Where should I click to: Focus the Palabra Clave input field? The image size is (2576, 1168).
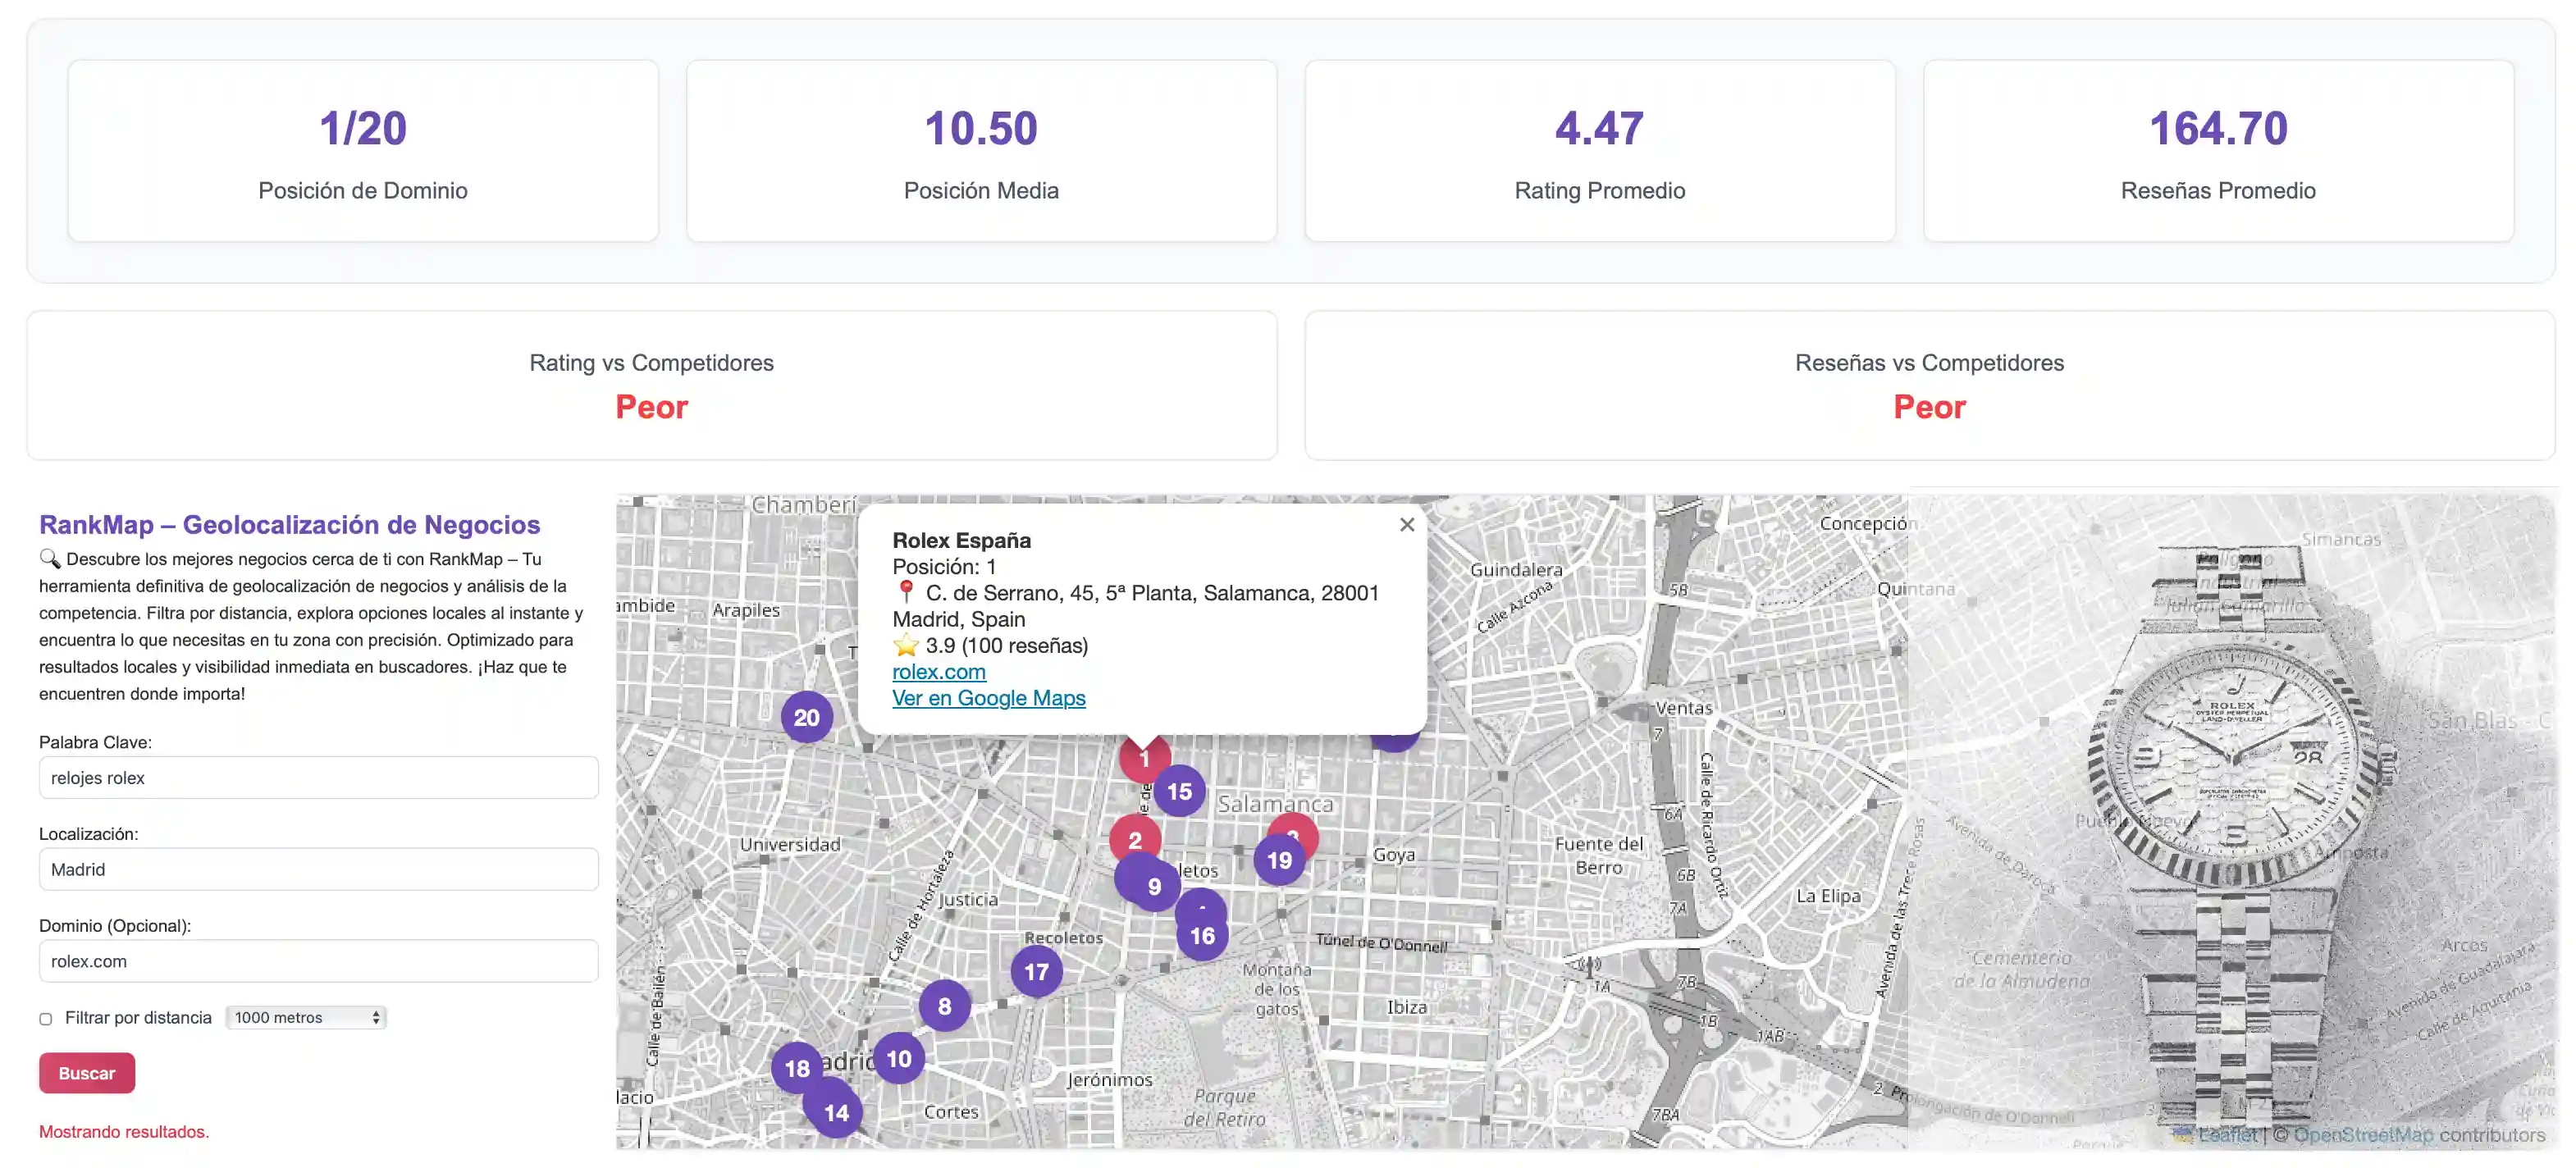coord(318,777)
